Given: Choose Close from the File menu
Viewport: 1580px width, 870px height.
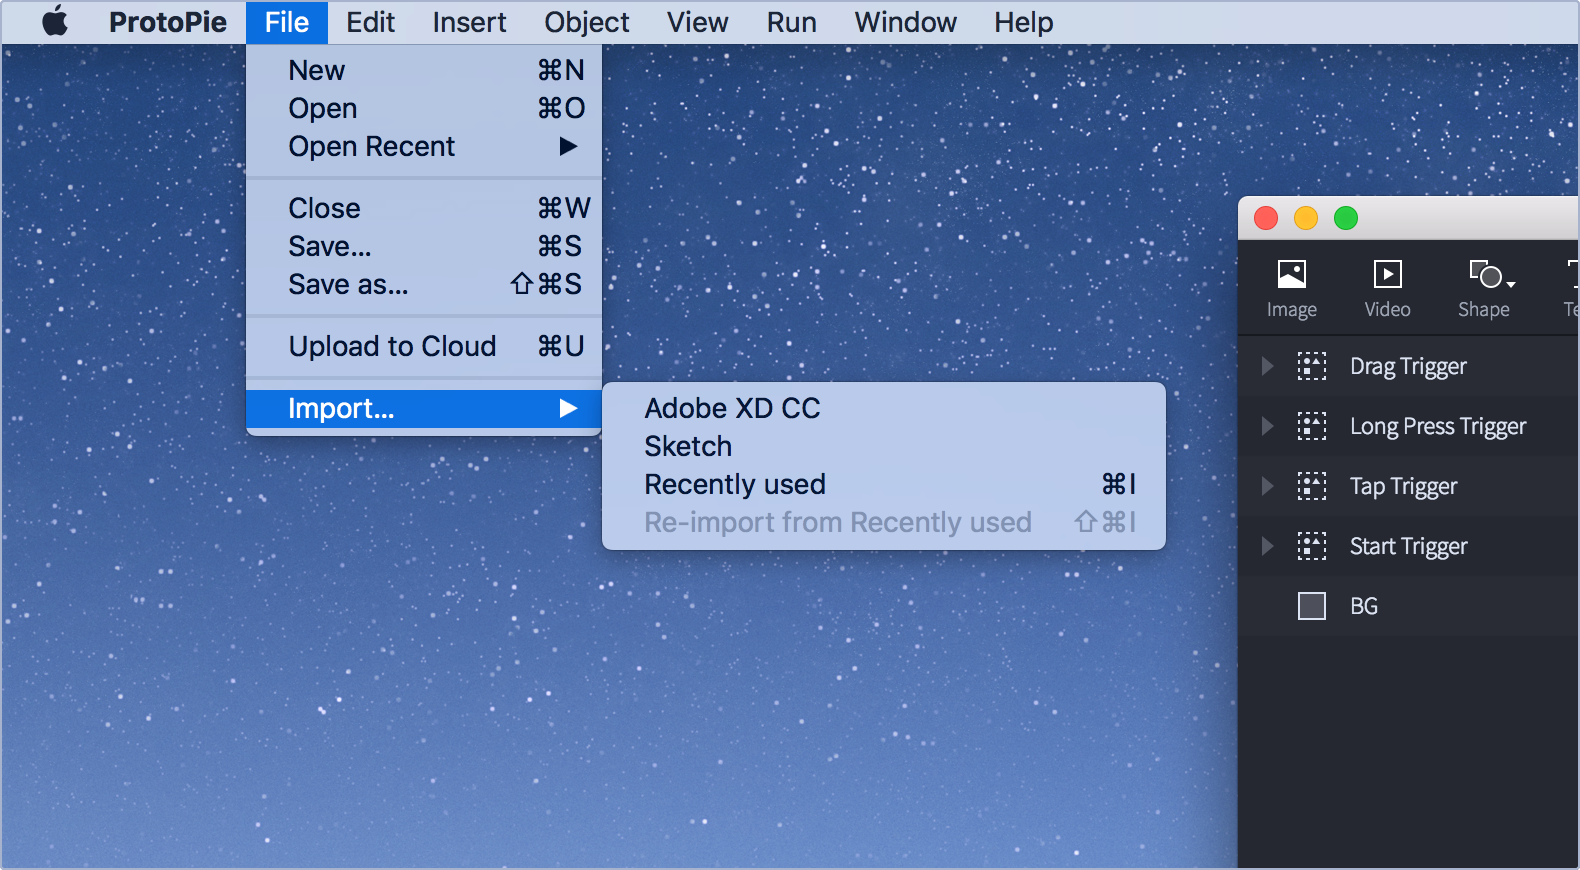Looking at the screenshot, I should pos(424,208).
